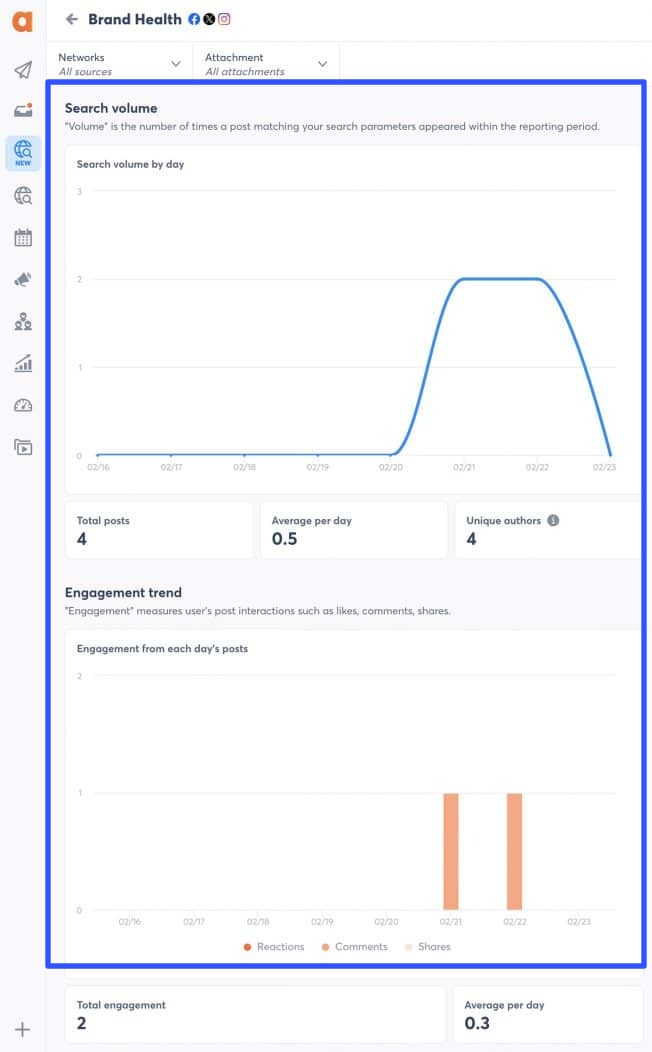View Reports via the bar chart icon

22,364
